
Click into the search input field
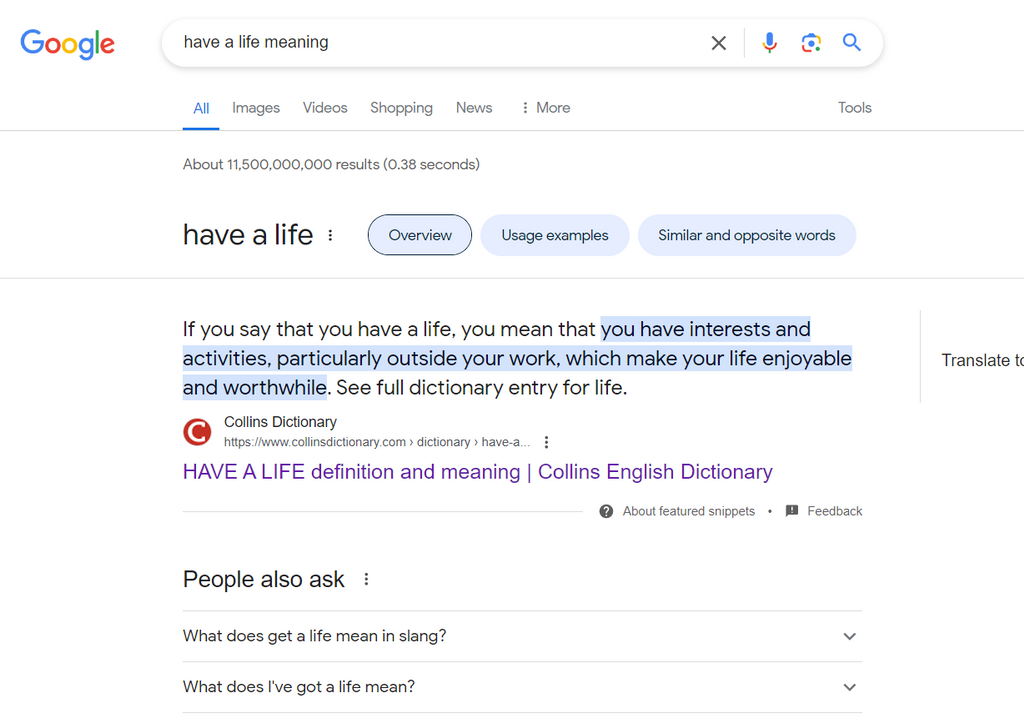(x=438, y=42)
